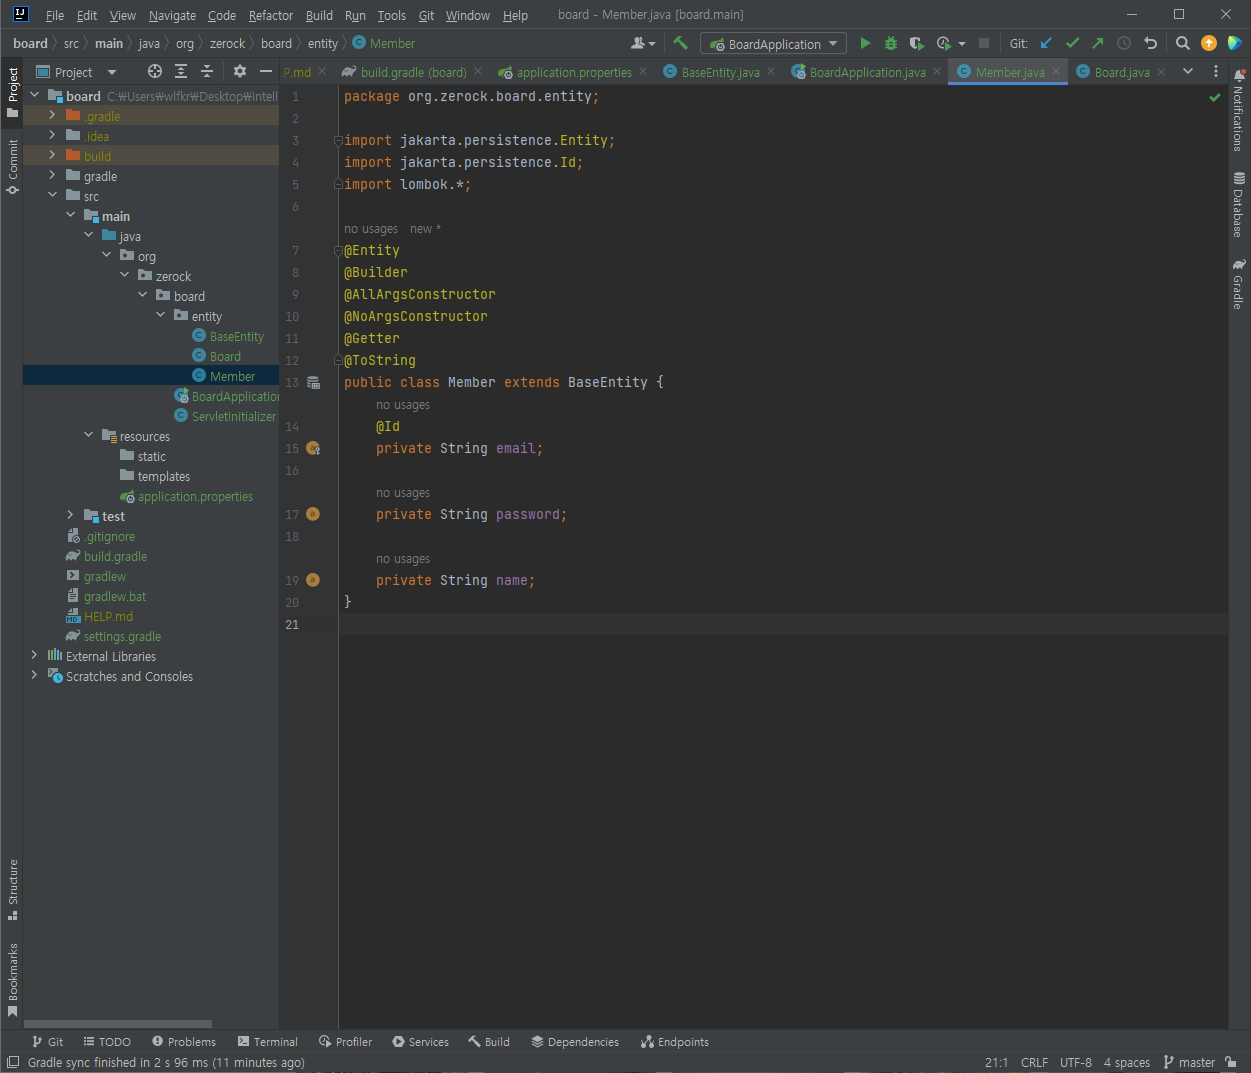1251x1073 pixels.
Task: Expand the build folder node
Action: point(52,155)
